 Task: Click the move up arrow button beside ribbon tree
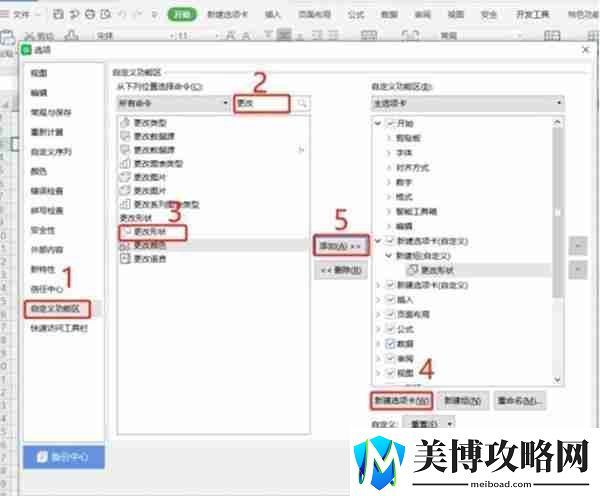pos(578,246)
